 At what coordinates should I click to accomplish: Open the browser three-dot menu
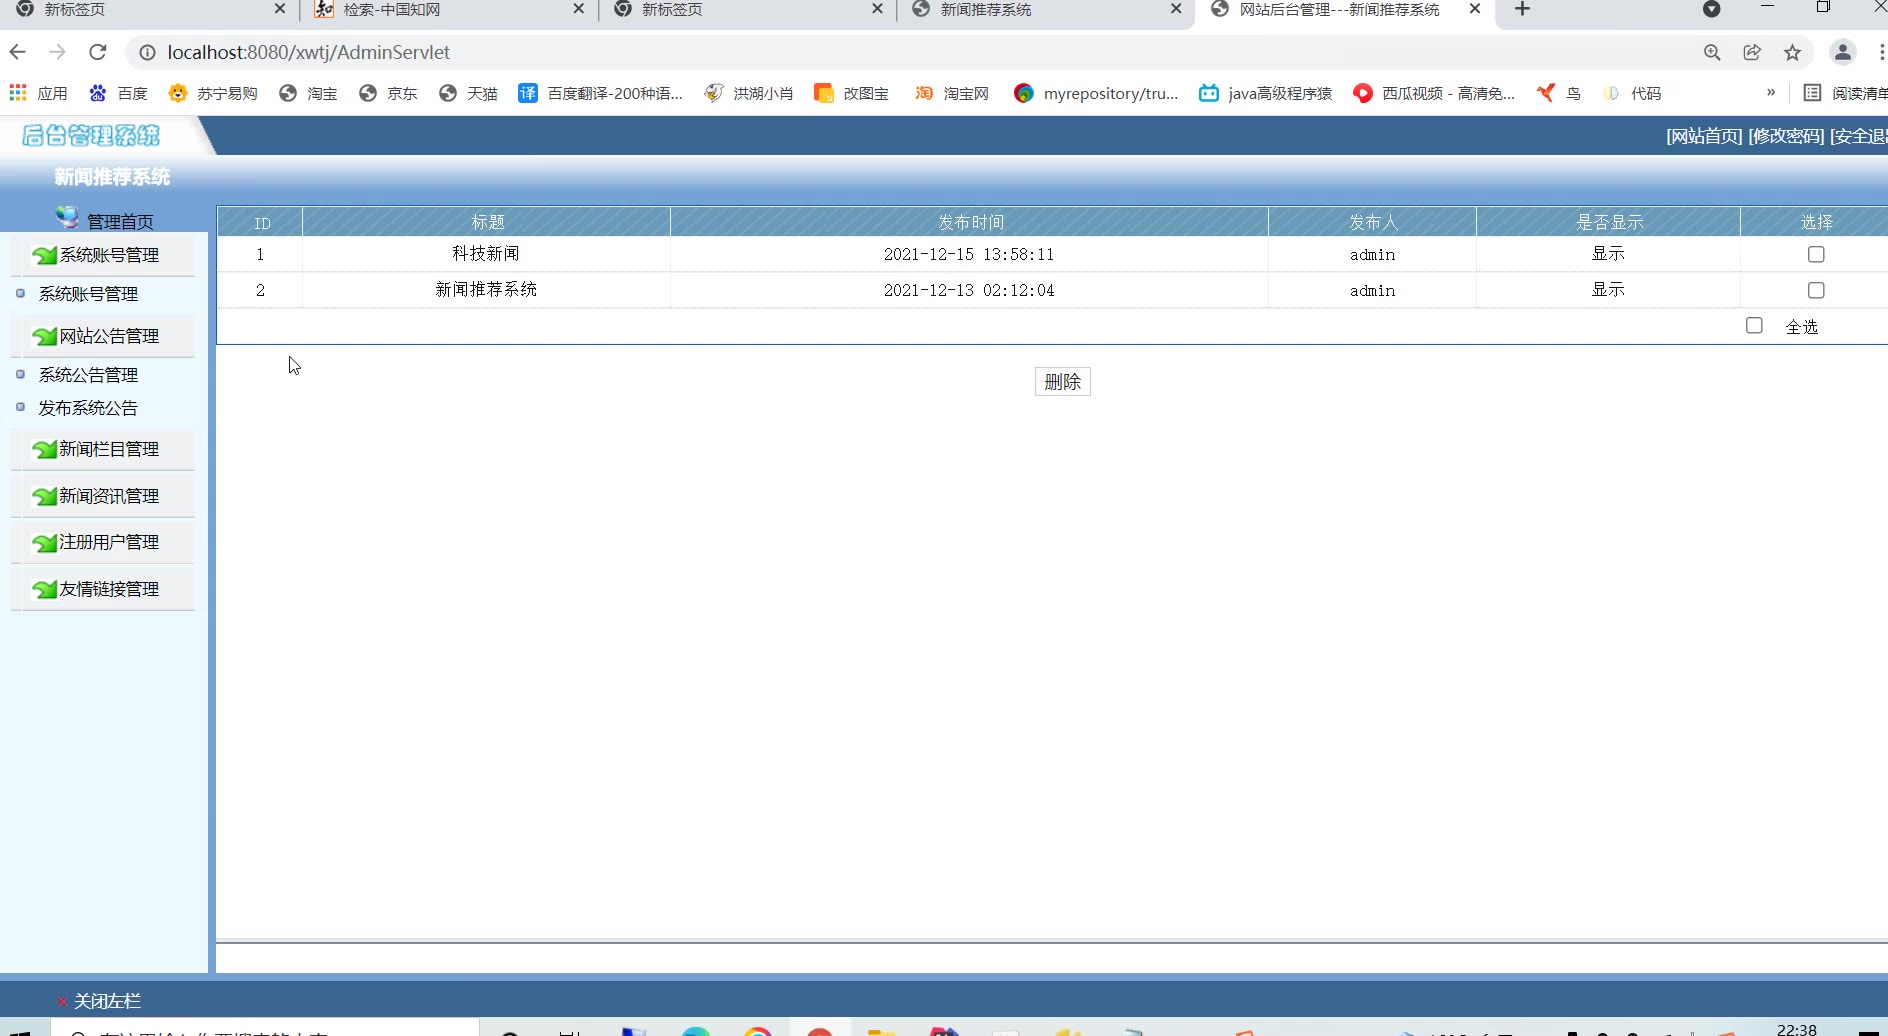click(1881, 52)
